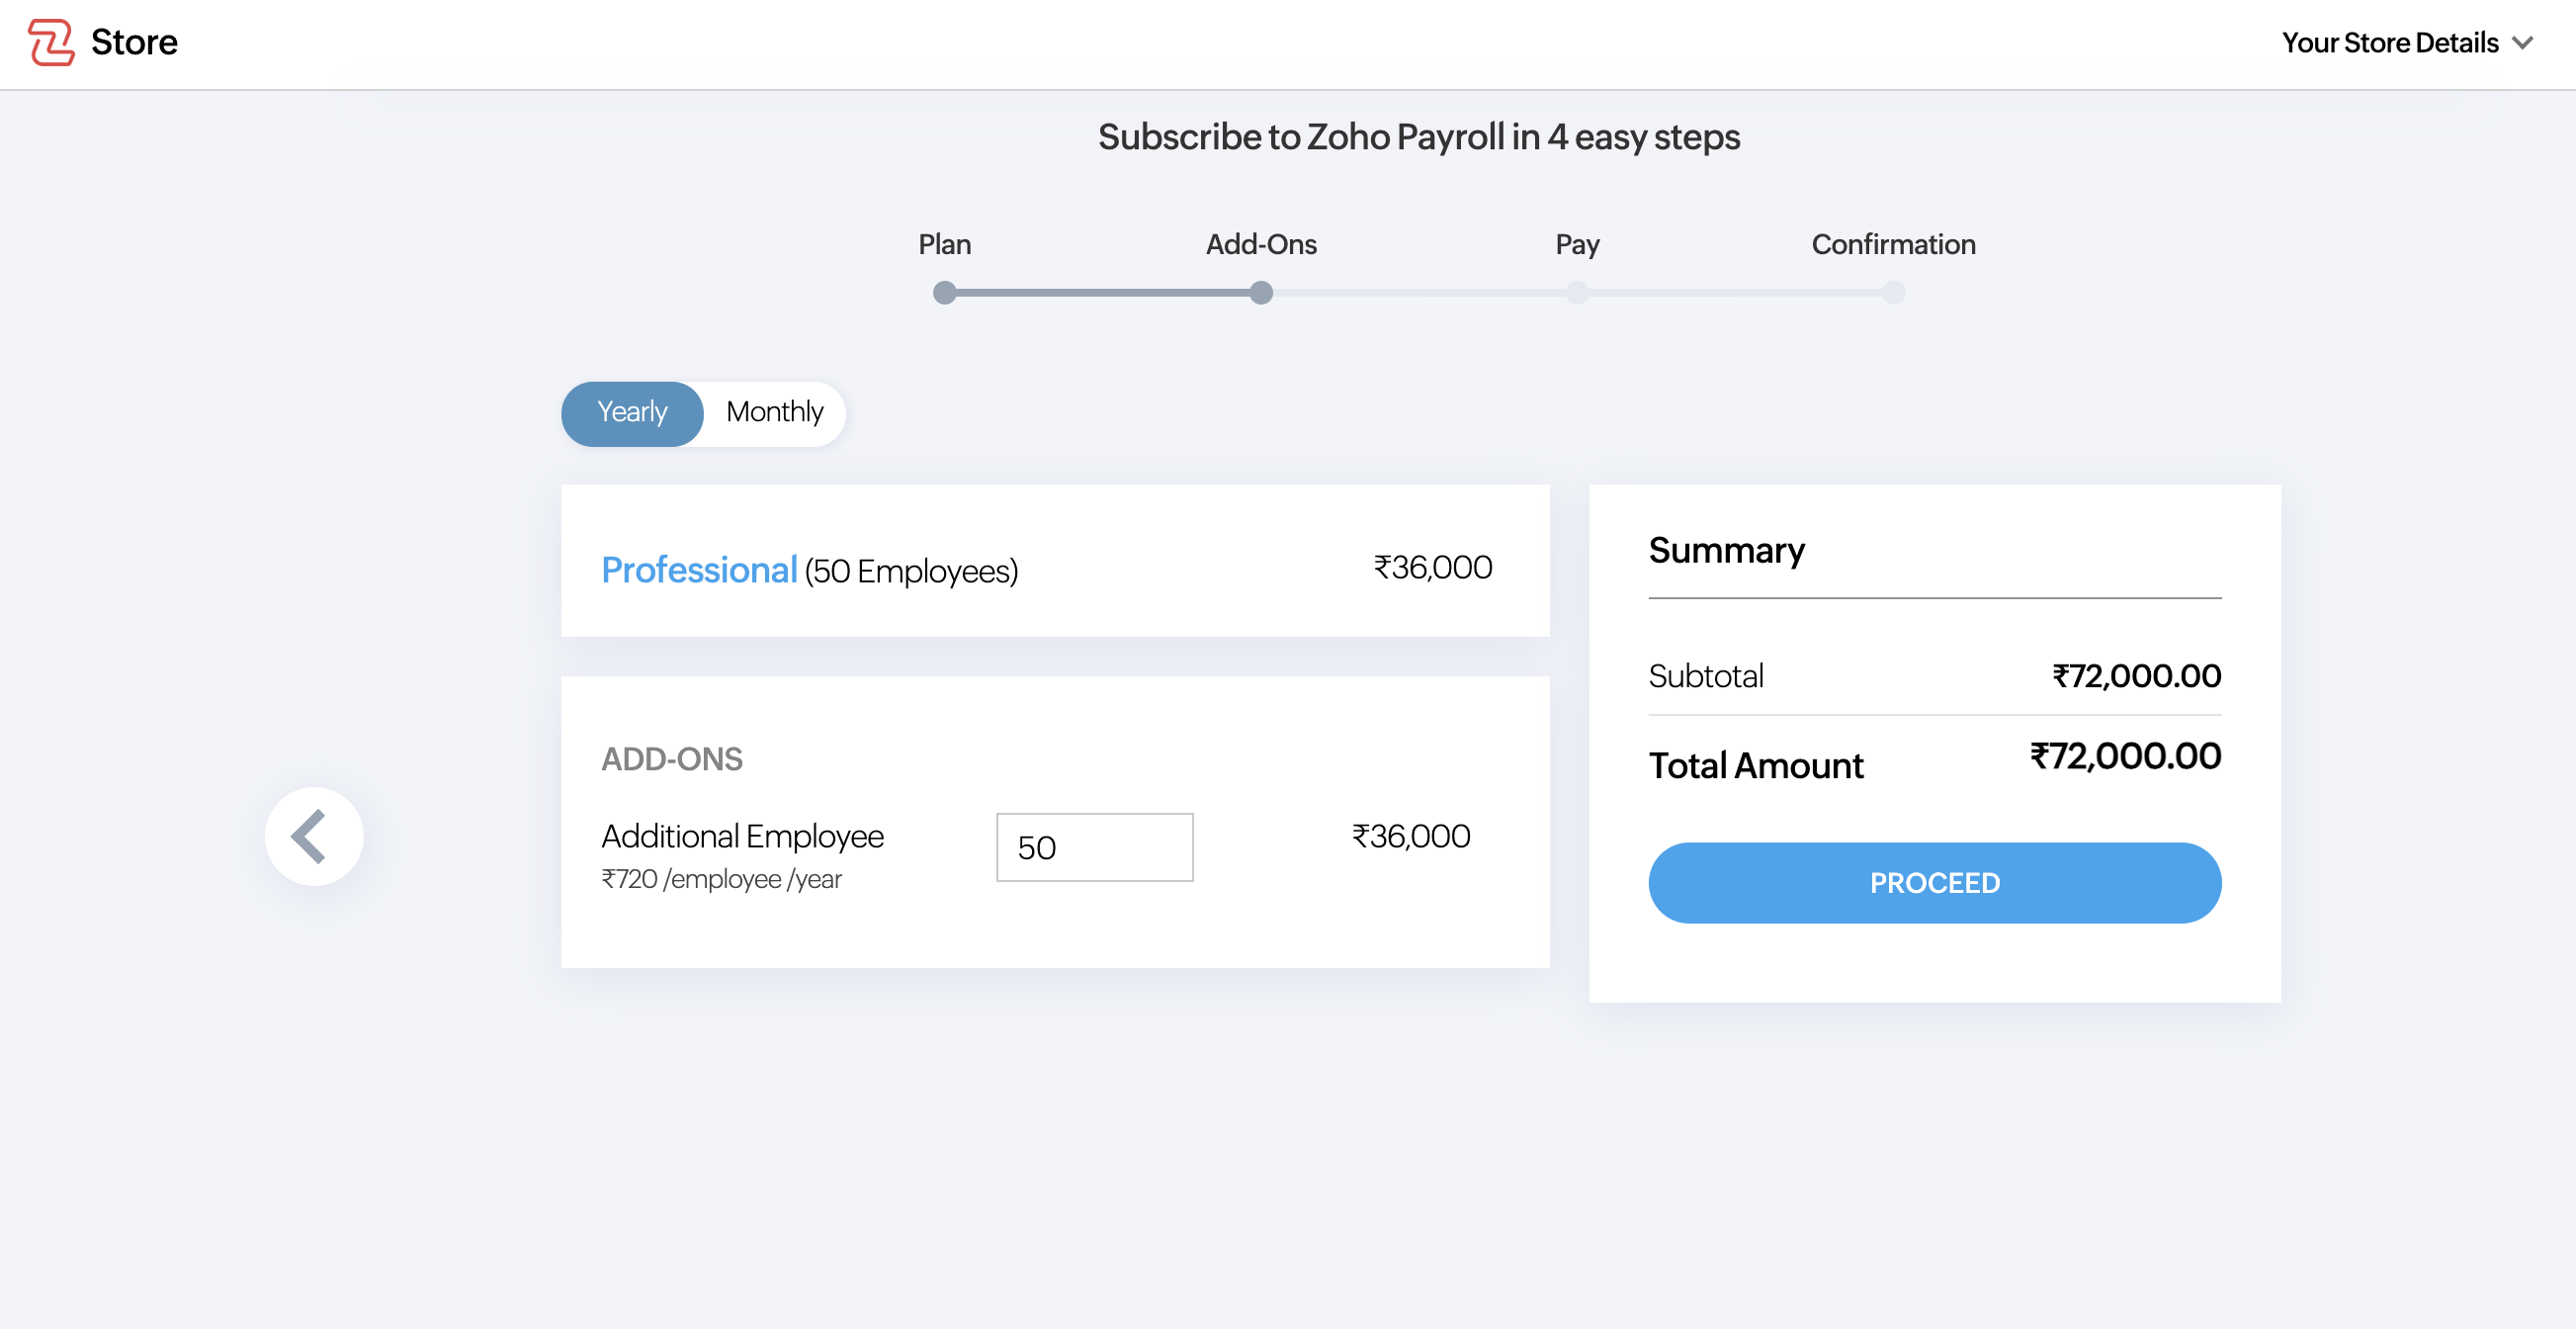Click the Pay step dot
The image size is (2576, 1329).
1577,293
